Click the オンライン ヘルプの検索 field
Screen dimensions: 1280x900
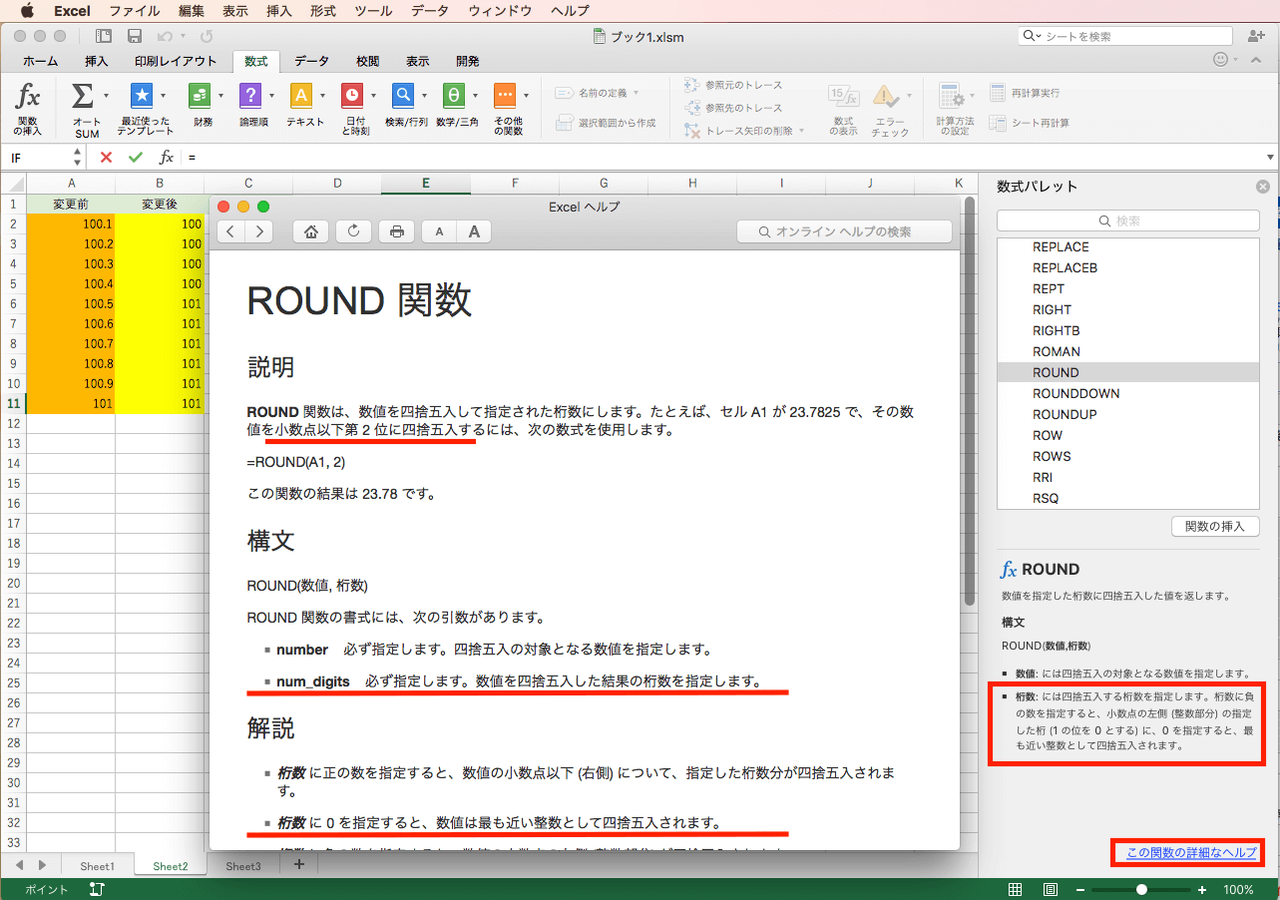[x=844, y=232]
